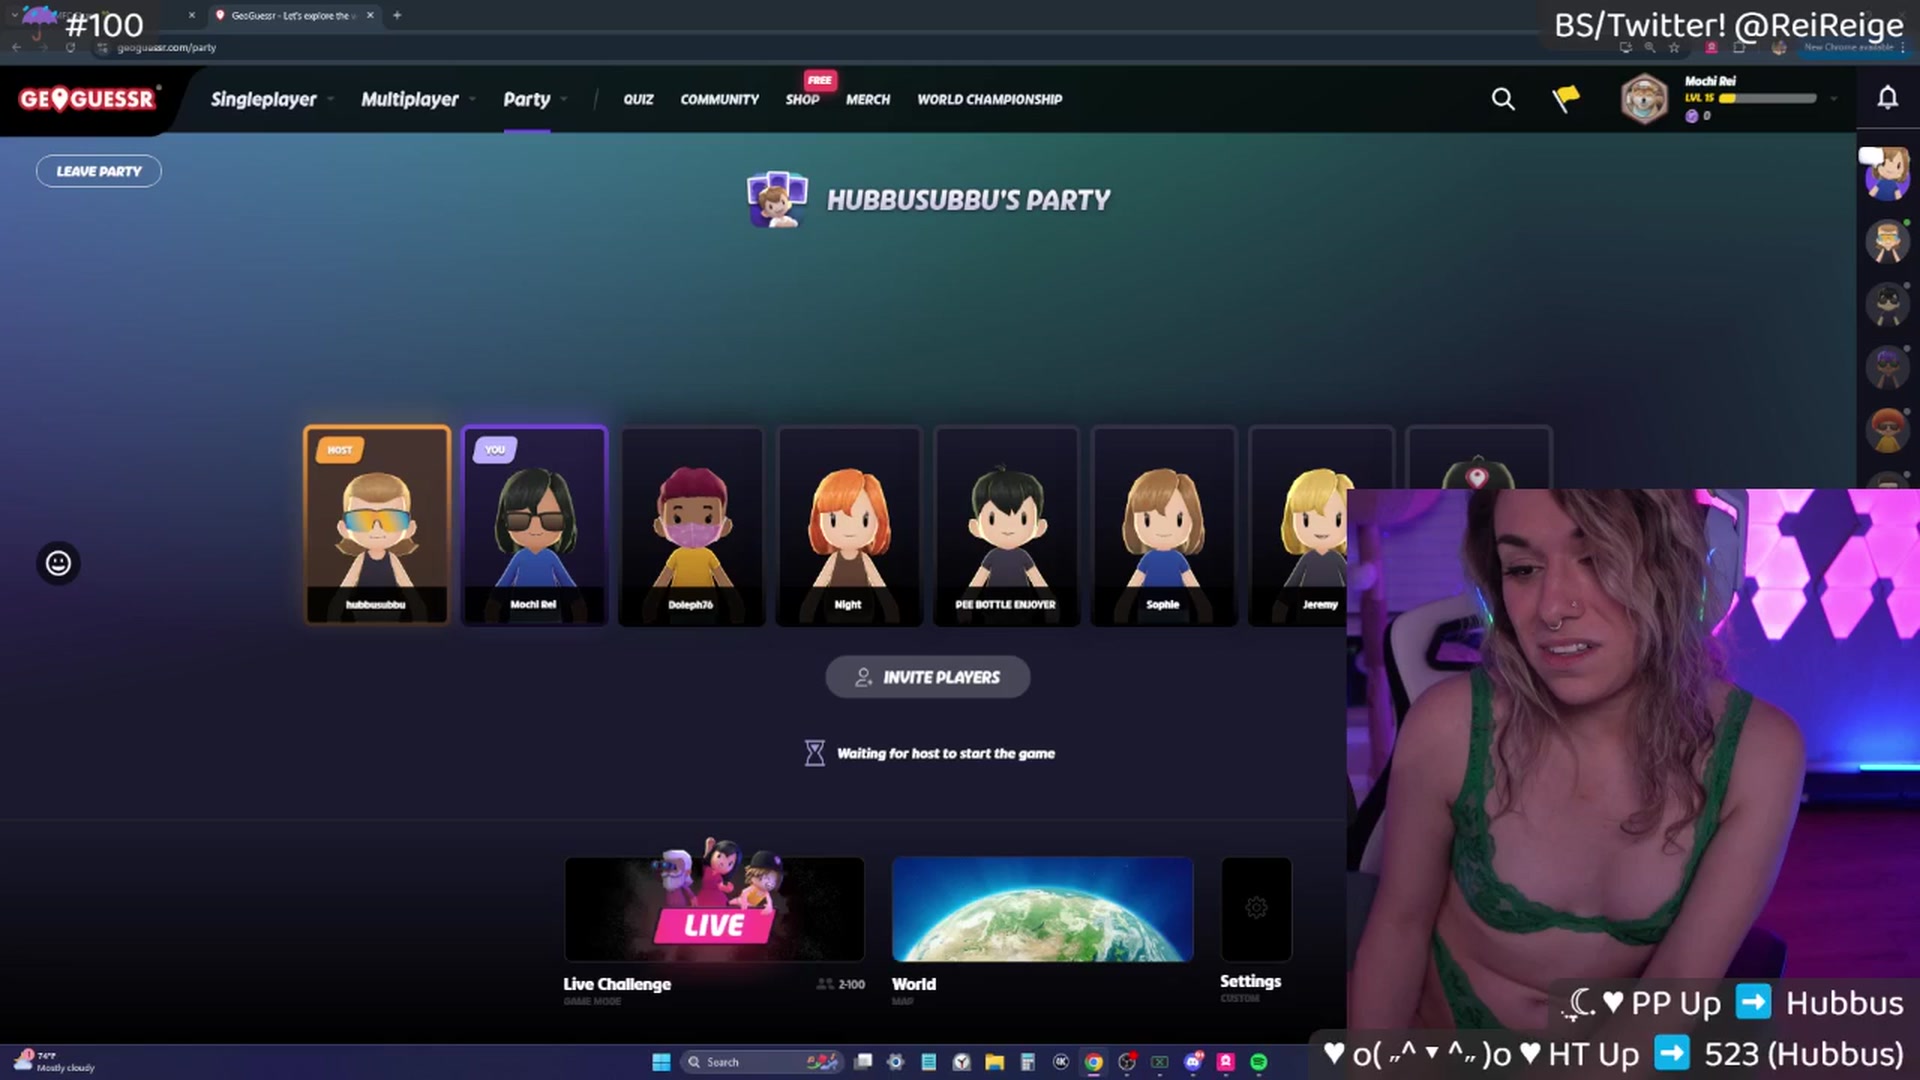Click the Live Challenge game mode tile
The width and height of the screenshot is (1920, 1080).
tap(714, 909)
